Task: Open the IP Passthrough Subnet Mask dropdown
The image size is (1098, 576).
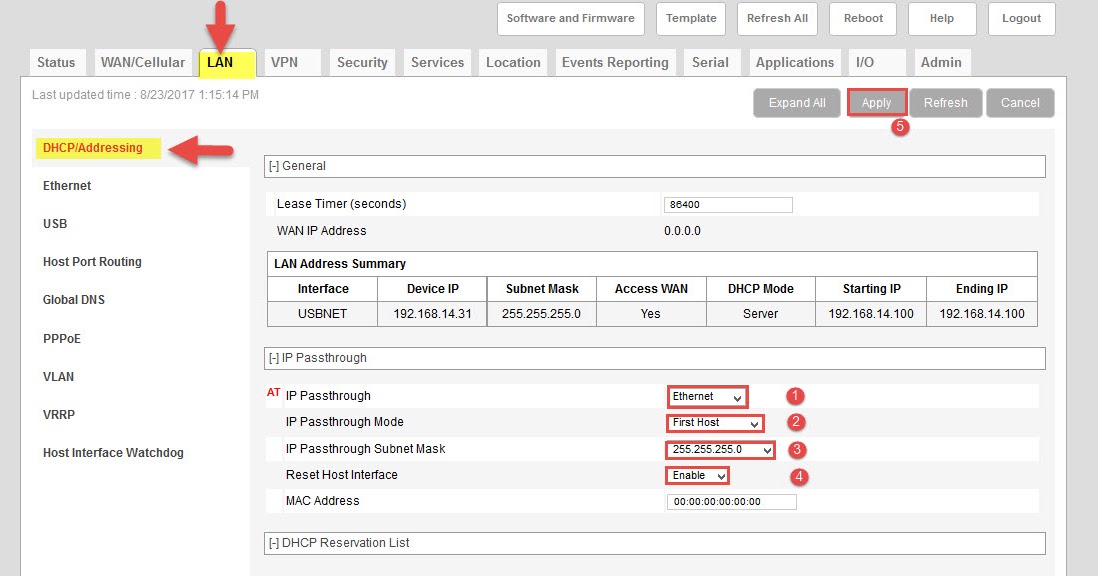Action: (721, 449)
